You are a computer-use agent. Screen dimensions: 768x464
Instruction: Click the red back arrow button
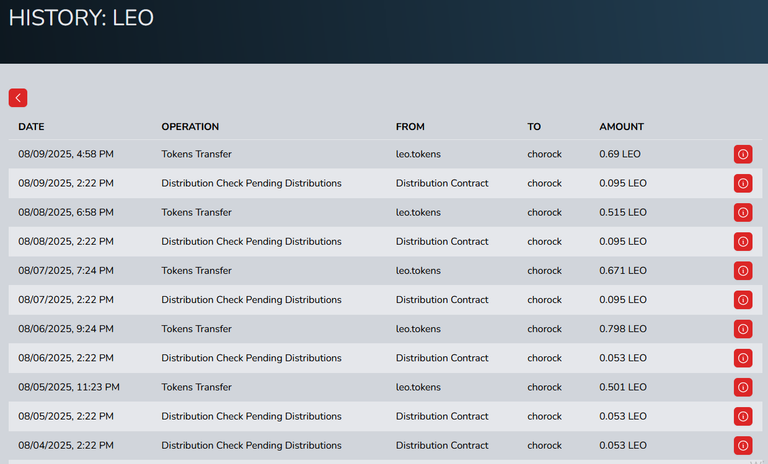point(18,98)
